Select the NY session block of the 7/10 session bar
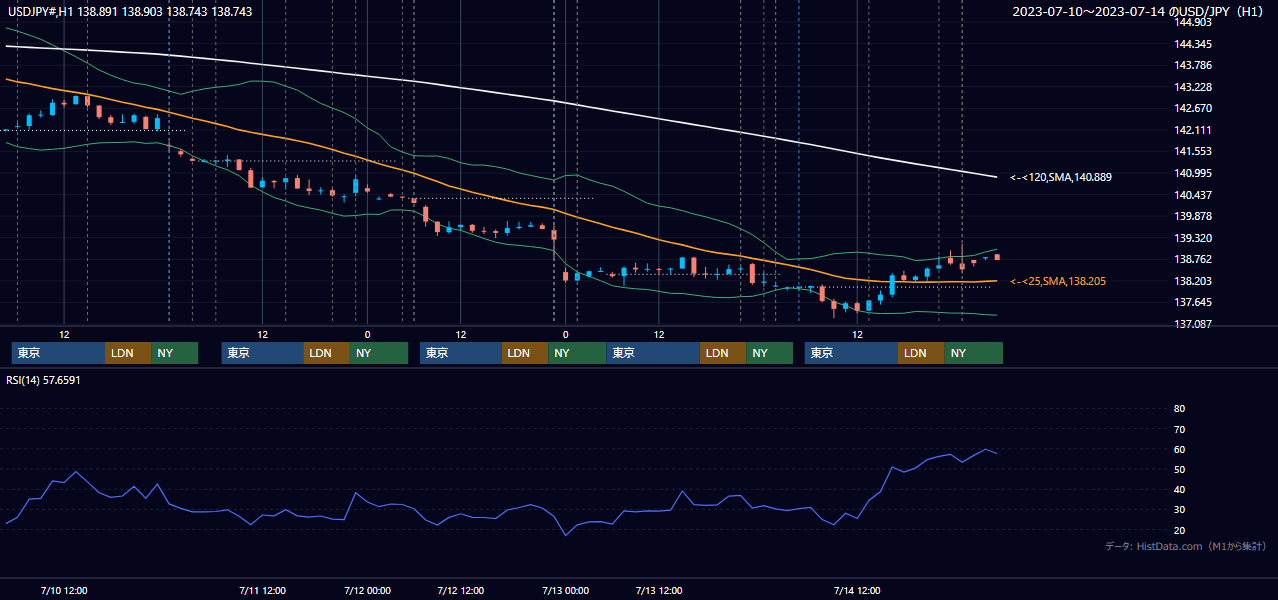The width and height of the screenshot is (1278, 600). (x=174, y=353)
